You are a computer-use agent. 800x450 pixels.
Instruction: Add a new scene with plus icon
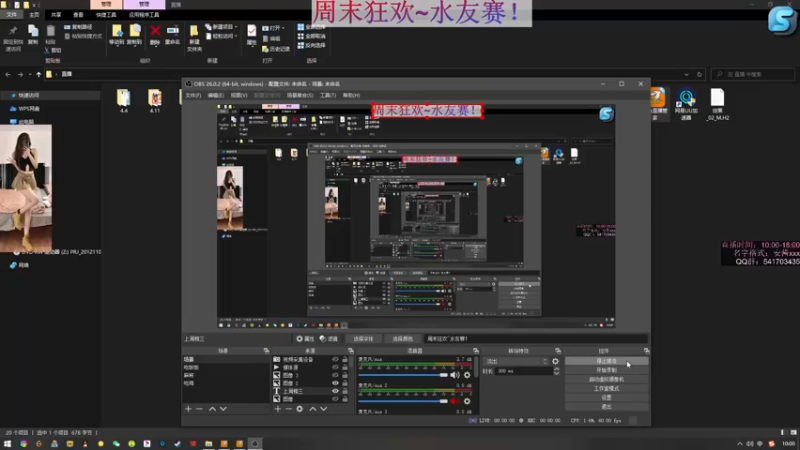pyautogui.click(x=188, y=409)
